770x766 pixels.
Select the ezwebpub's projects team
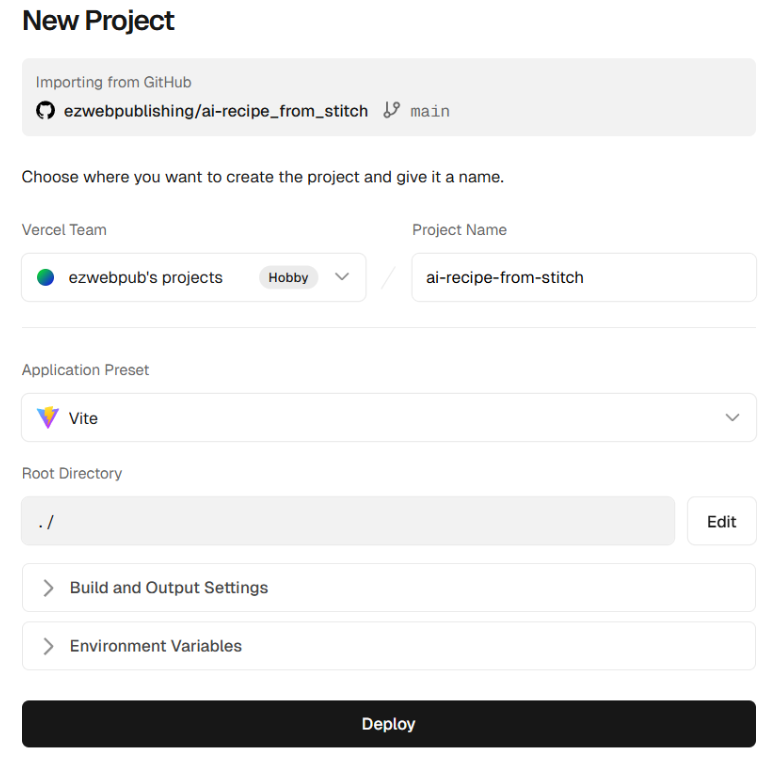coord(146,278)
